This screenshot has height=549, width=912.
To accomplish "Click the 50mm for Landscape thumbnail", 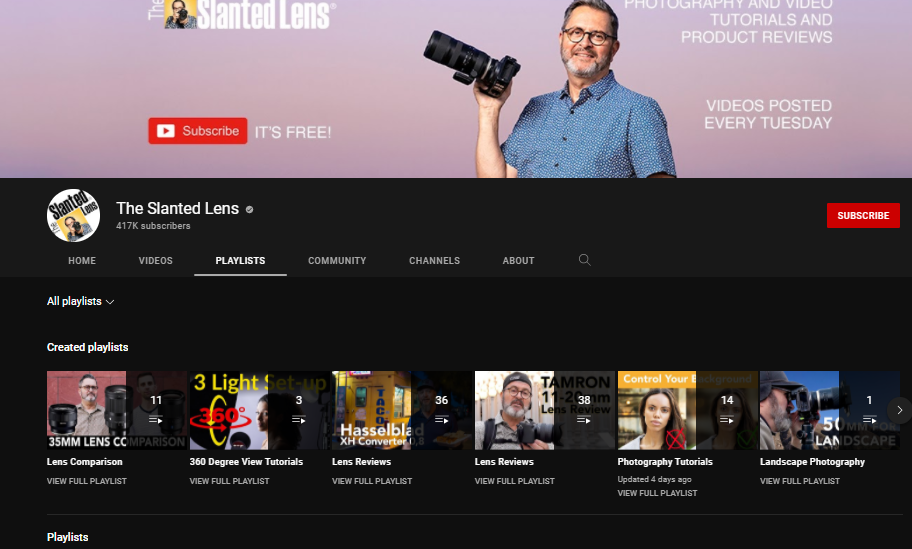I will pos(830,410).
